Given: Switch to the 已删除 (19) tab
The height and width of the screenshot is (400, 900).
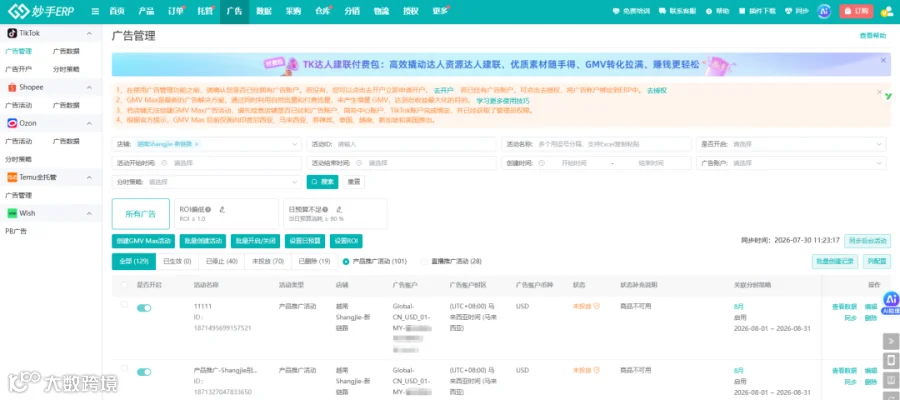Looking at the screenshot, I should (314, 261).
